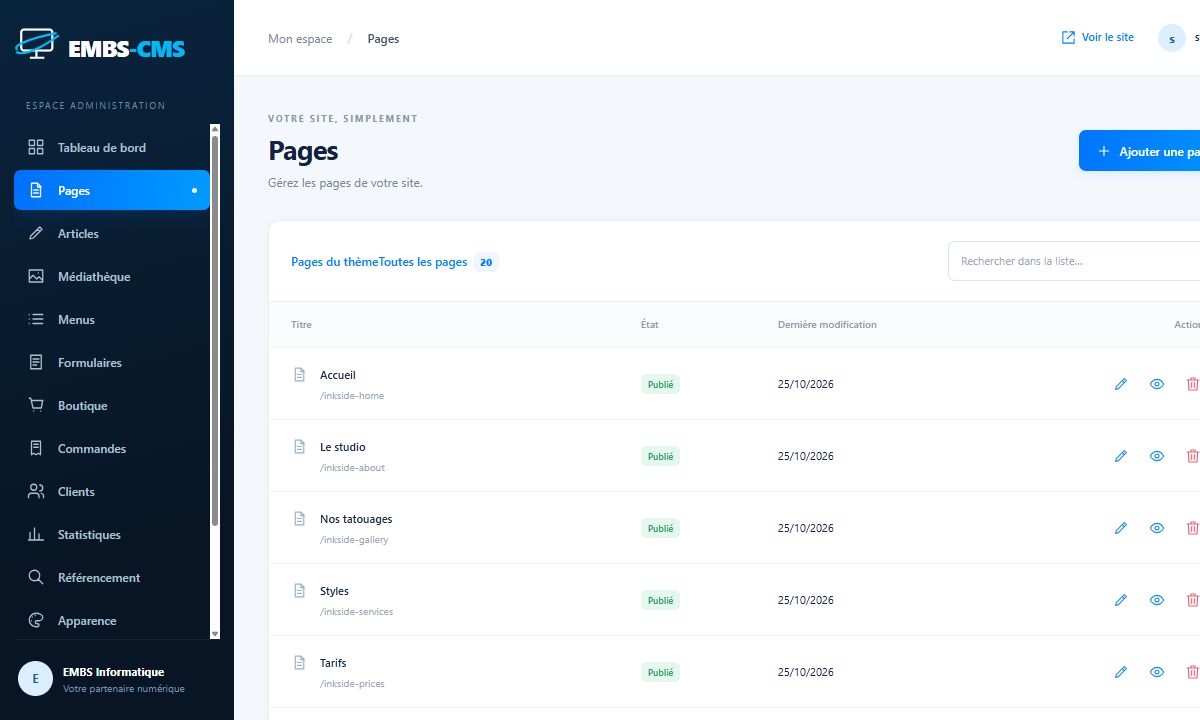This screenshot has width=1200, height=720.
Task: Switch to Pages du thème tab
Action: coord(335,262)
